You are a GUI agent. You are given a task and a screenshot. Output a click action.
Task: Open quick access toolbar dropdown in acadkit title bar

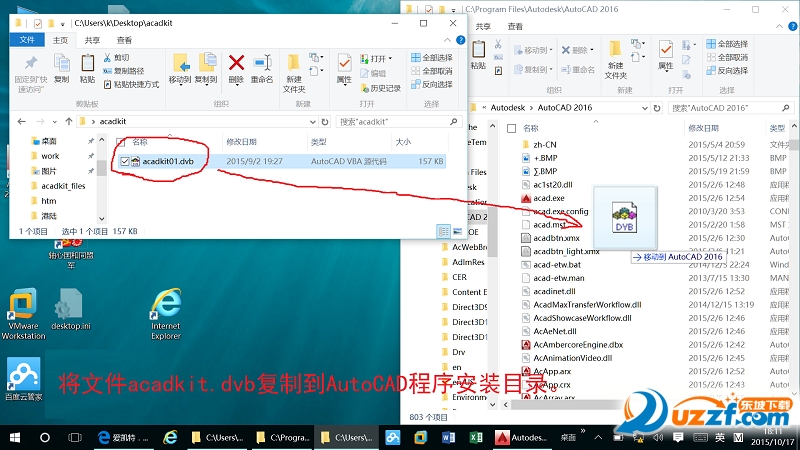(62, 23)
